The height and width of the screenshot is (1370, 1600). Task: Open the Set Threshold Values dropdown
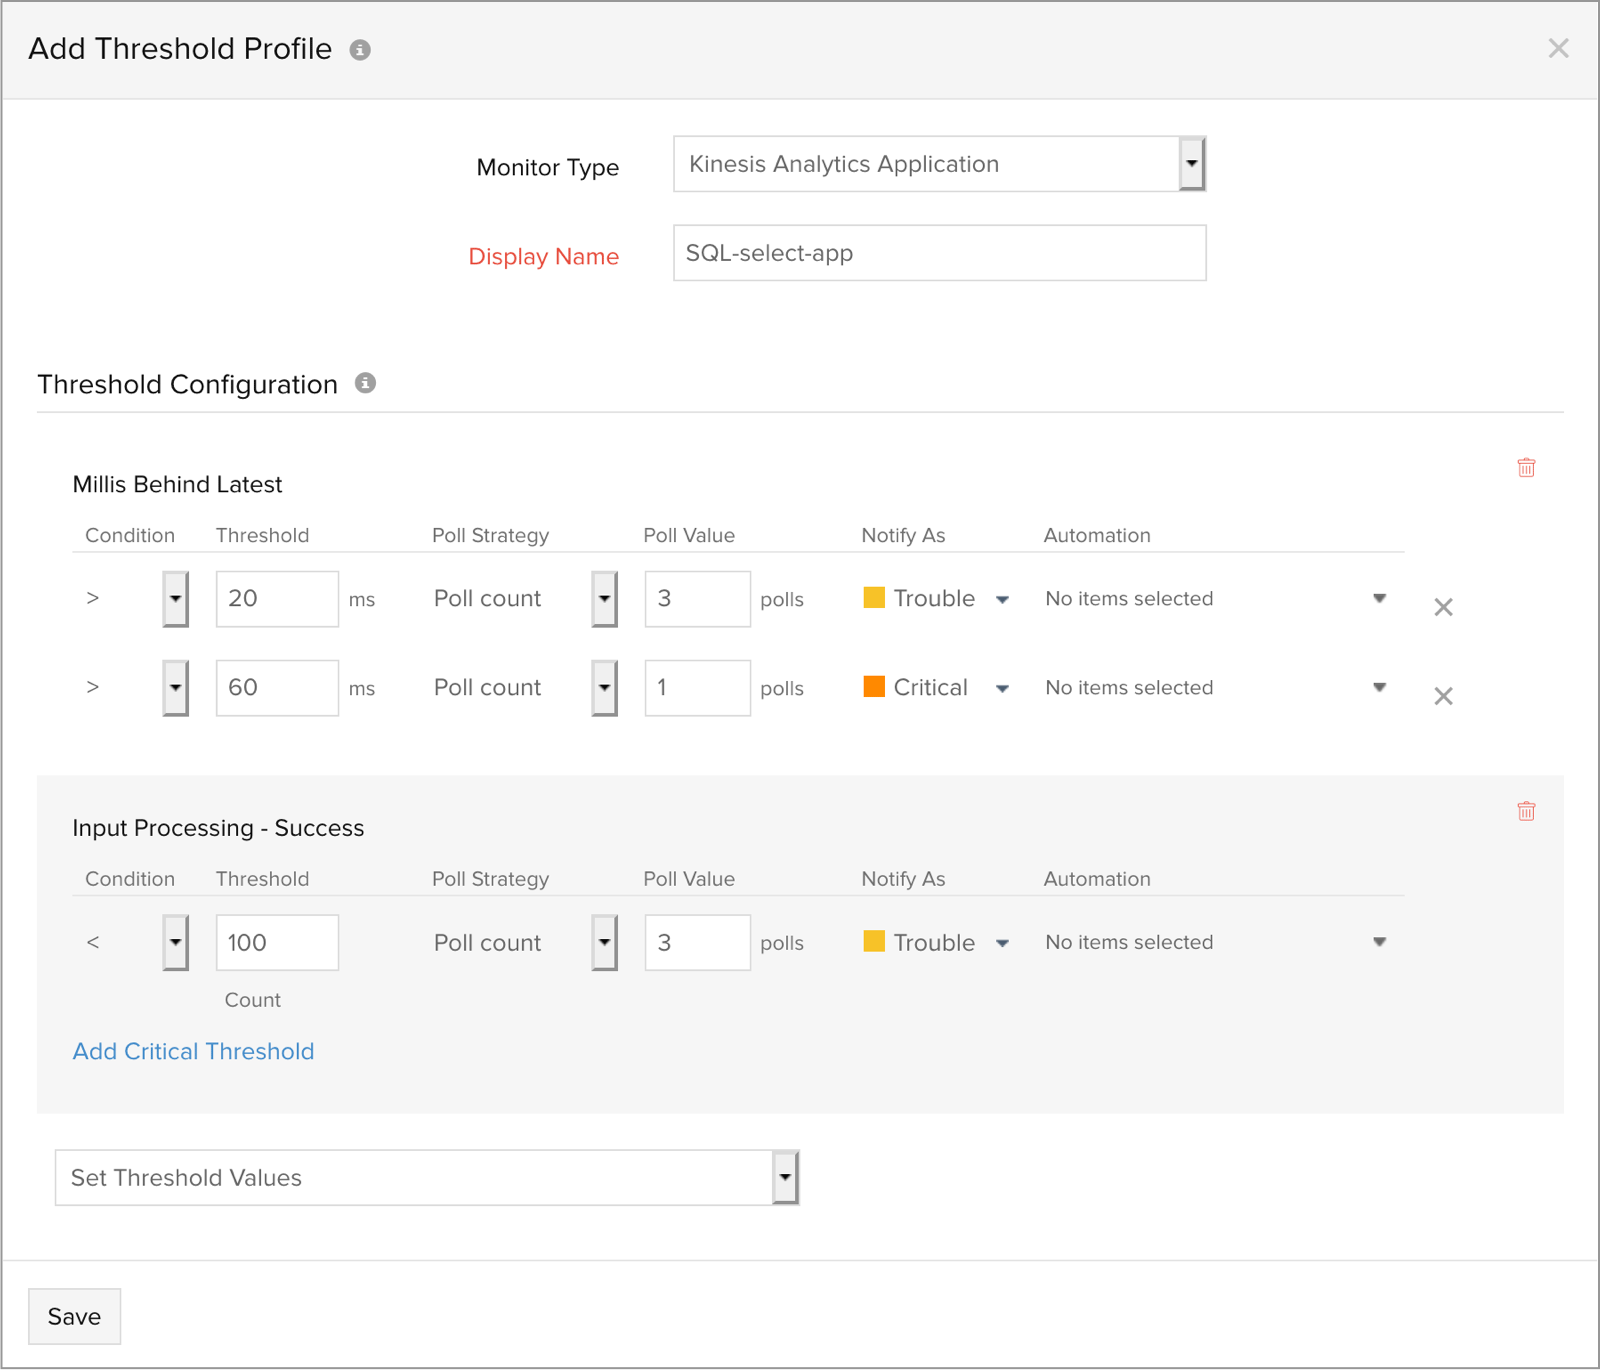(785, 1177)
